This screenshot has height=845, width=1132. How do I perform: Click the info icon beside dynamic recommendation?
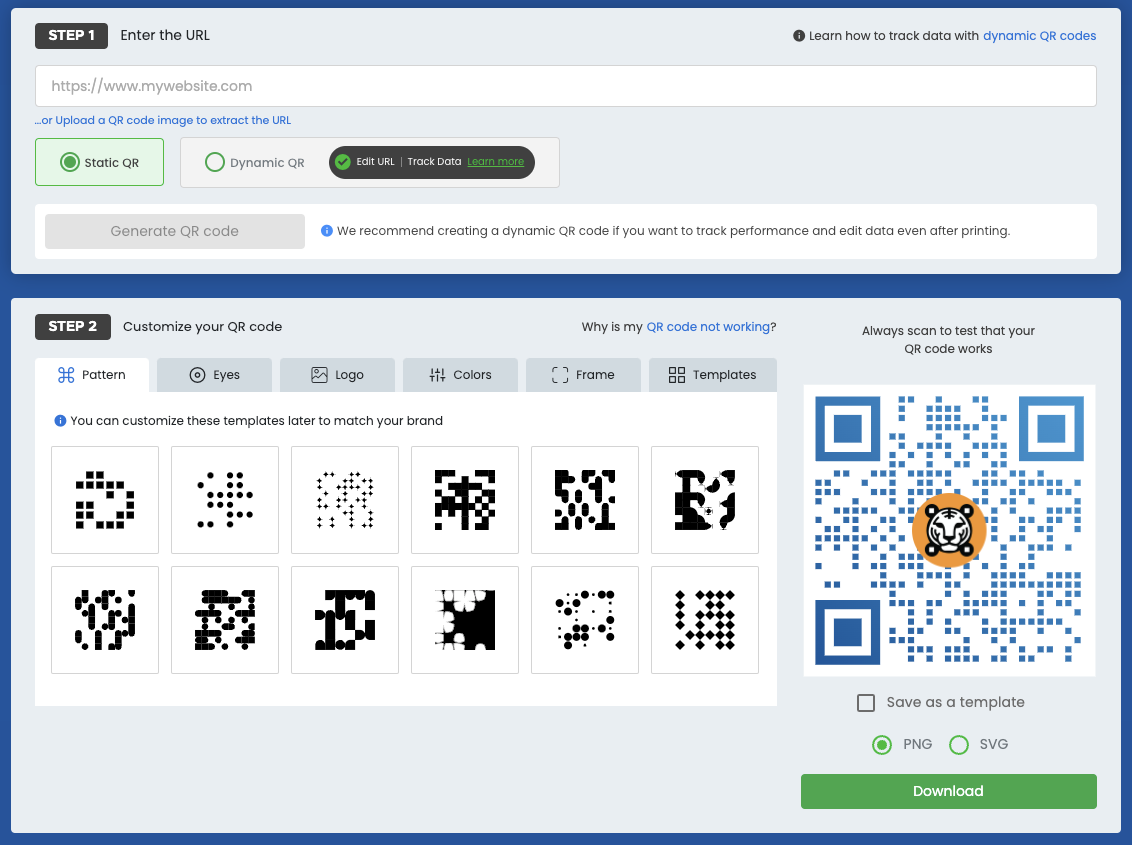(326, 231)
